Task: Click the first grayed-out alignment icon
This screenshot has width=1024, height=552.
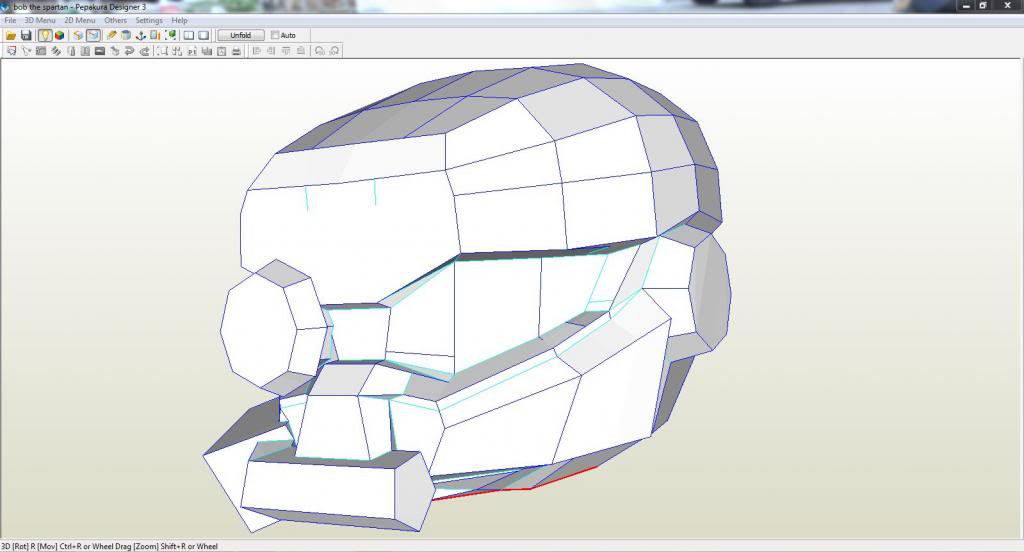Action: pos(256,51)
